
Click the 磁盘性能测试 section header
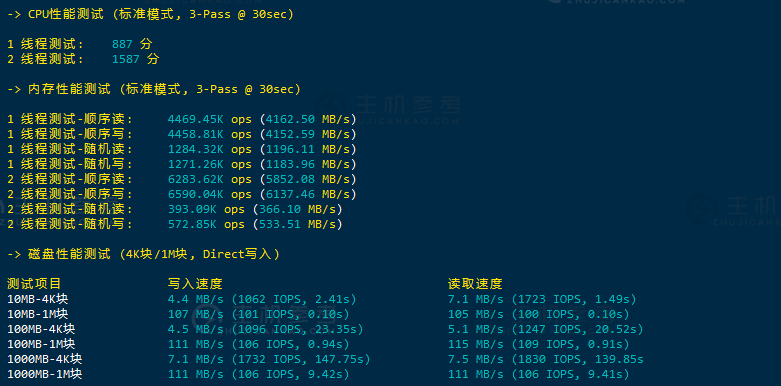point(143,254)
